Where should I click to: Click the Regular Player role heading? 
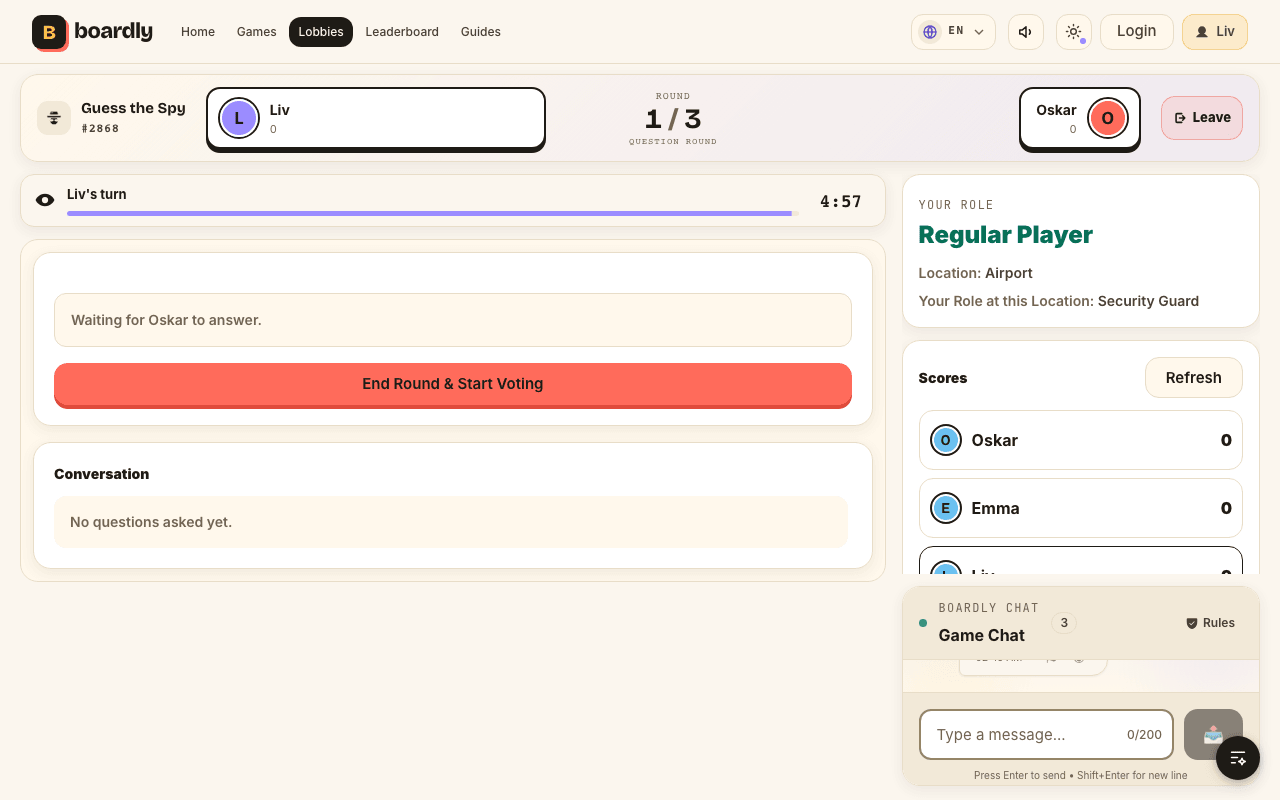tap(1006, 235)
